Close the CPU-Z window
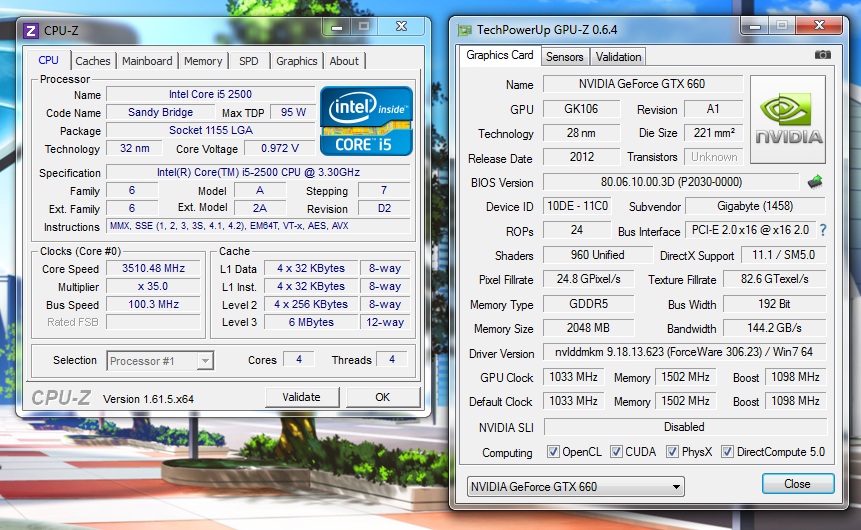This screenshot has width=861, height=530. click(x=401, y=27)
